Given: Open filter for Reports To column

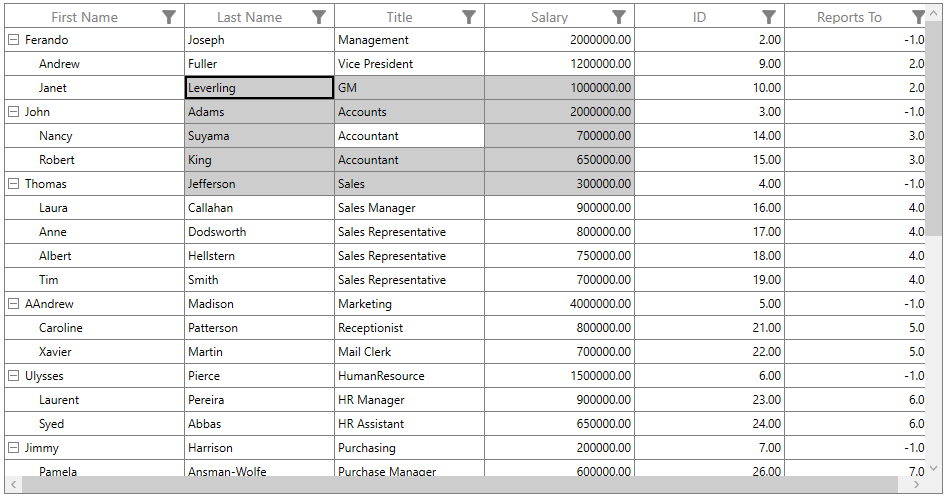Looking at the screenshot, I should pyautogui.click(x=918, y=17).
